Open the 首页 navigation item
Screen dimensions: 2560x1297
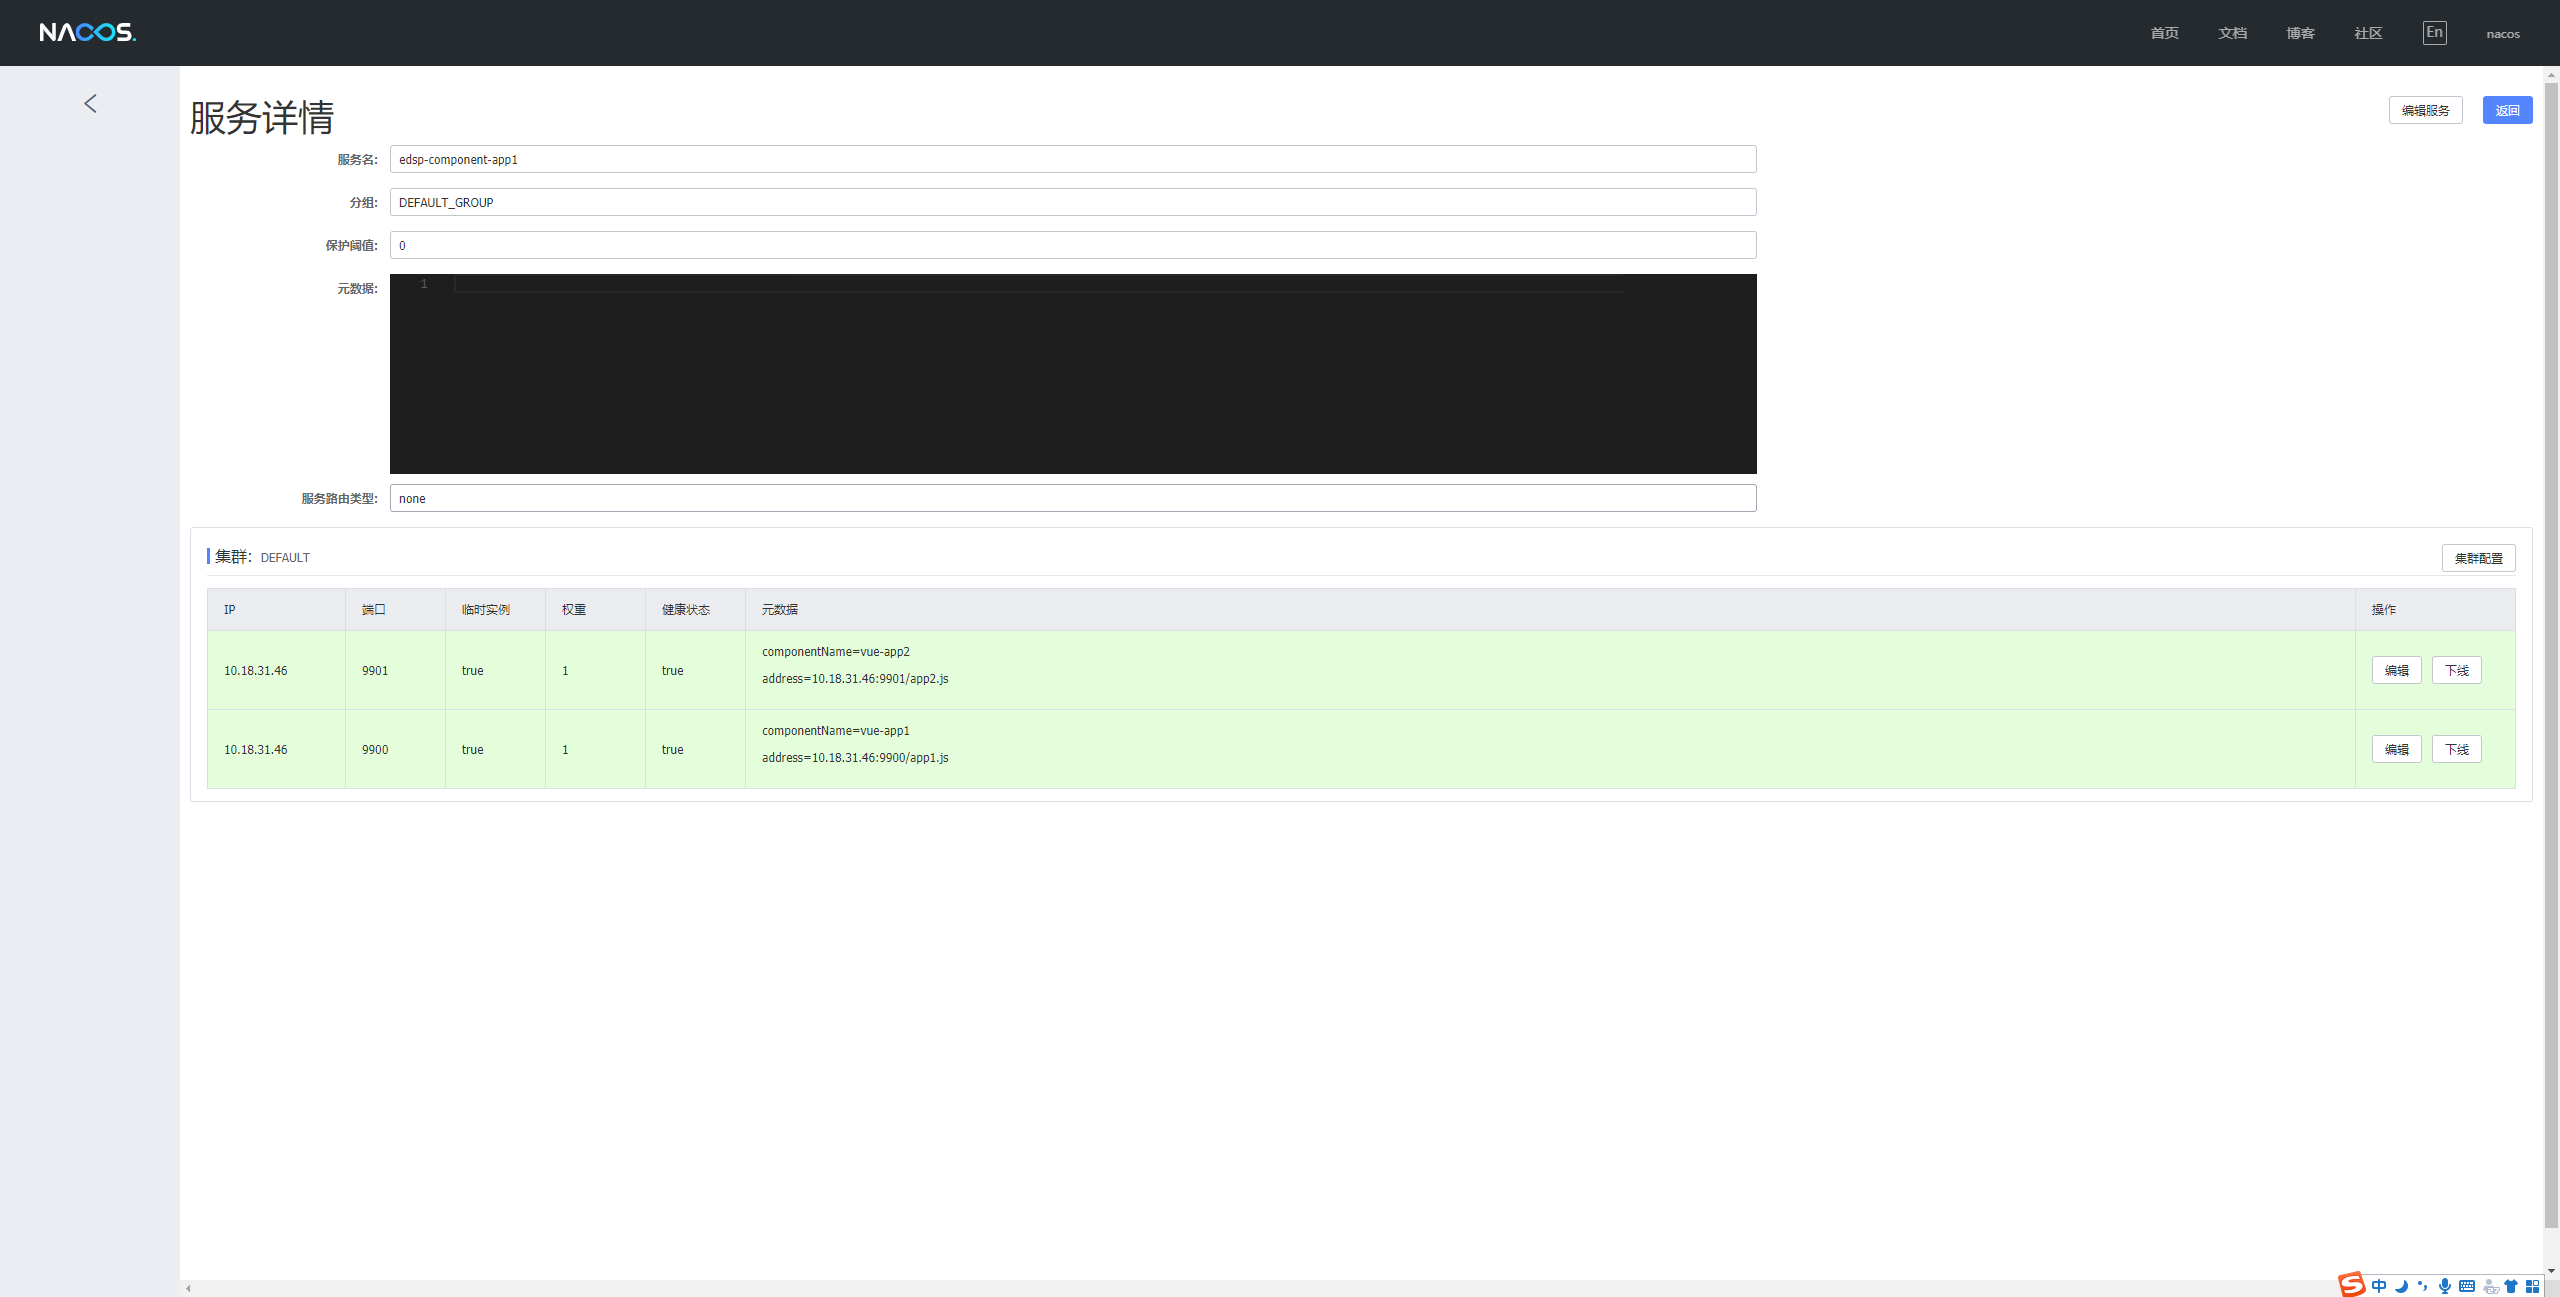click(2164, 34)
